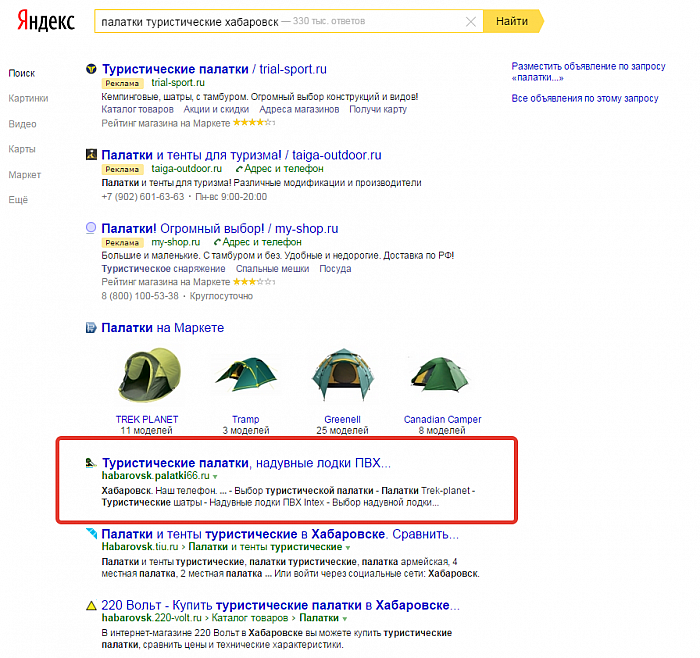Click habarovsk.palatki66.ru URL
The width and height of the screenshot is (700, 658).
(x=156, y=476)
